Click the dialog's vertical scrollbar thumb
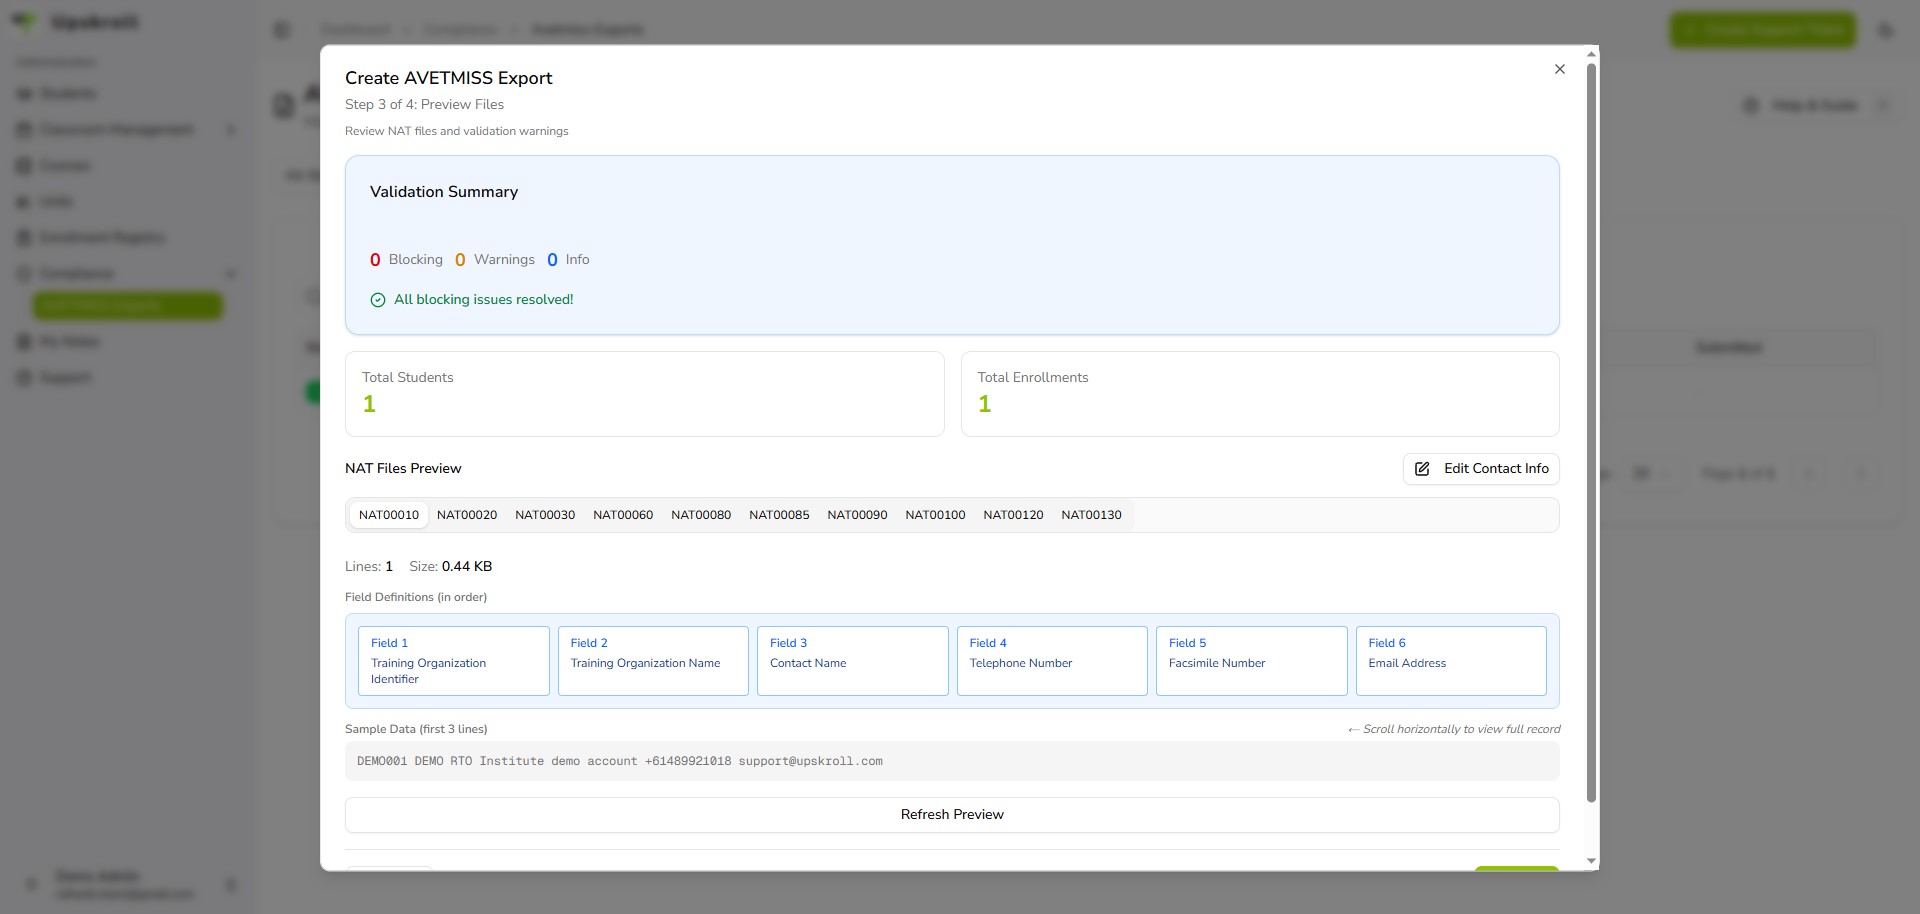Viewport: 1920px width, 914px height. (1591, 432)
